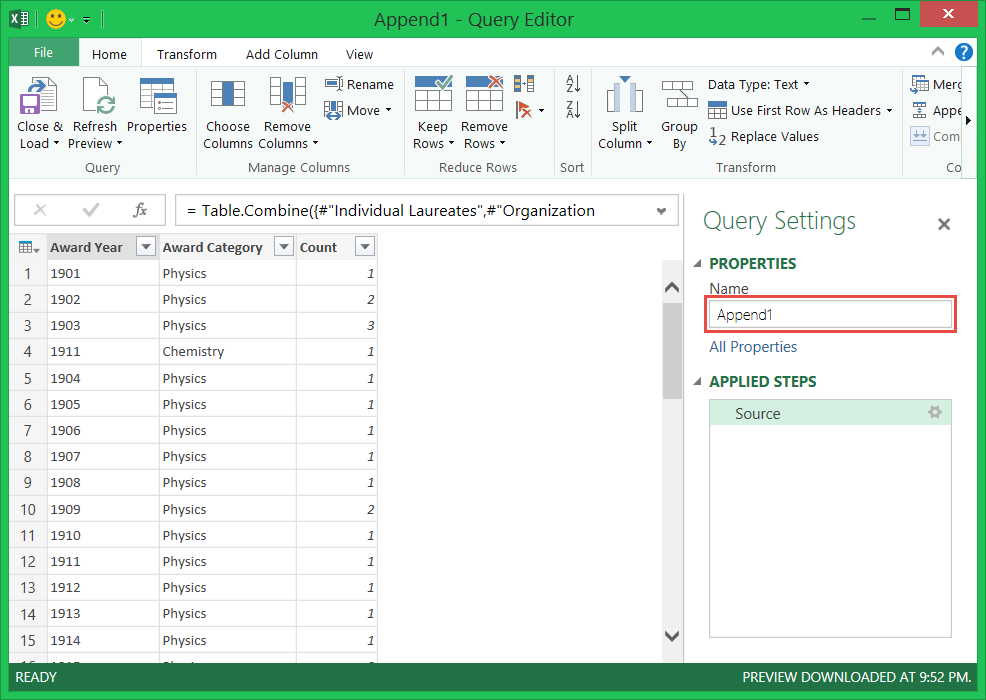Click the All Properties link

[x=753, y=347]
